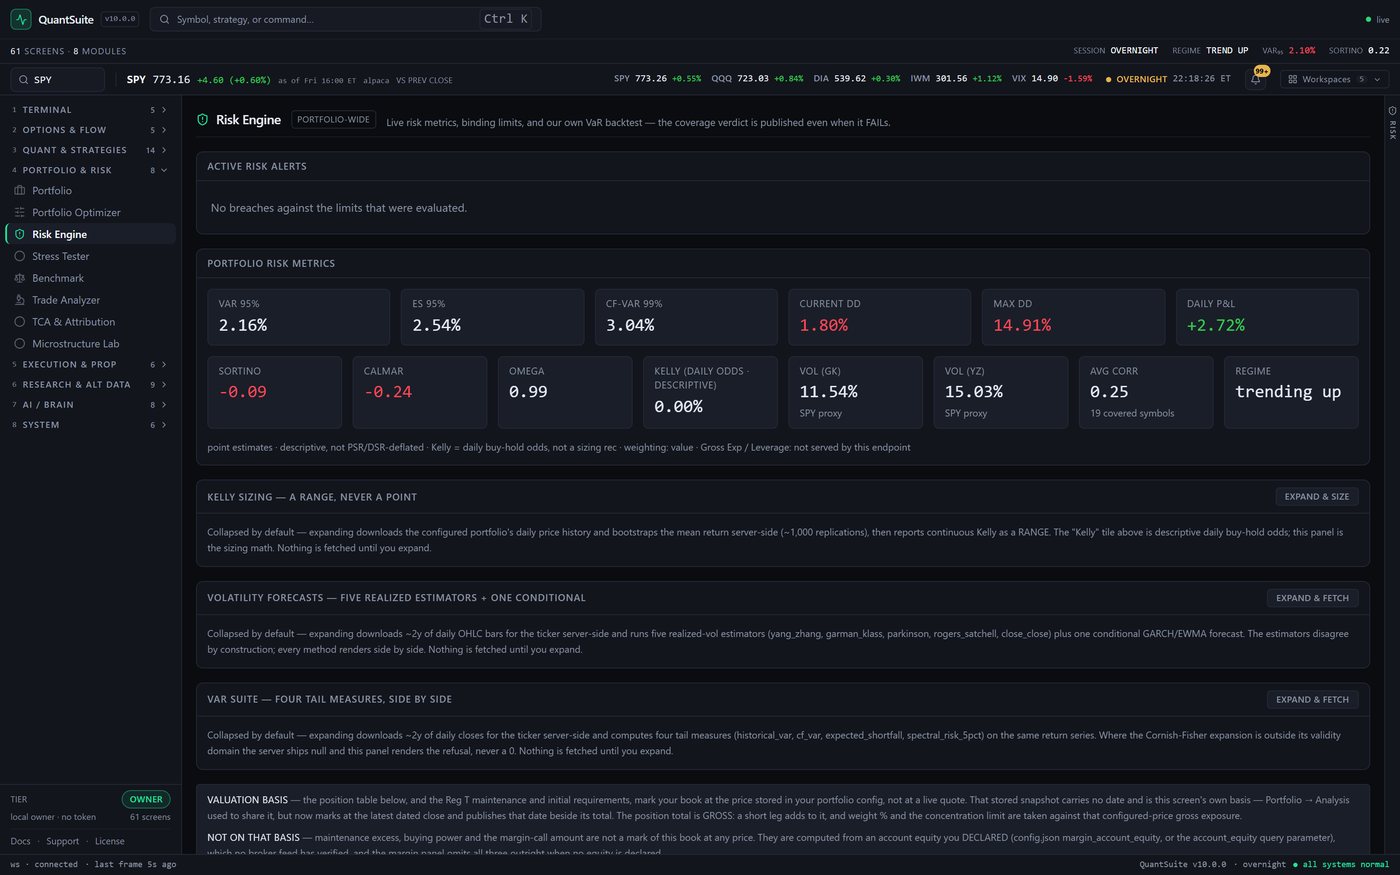This screenshot has height=875, width=1400.
Task: Open the License link
Action: [x=109, y=841]
